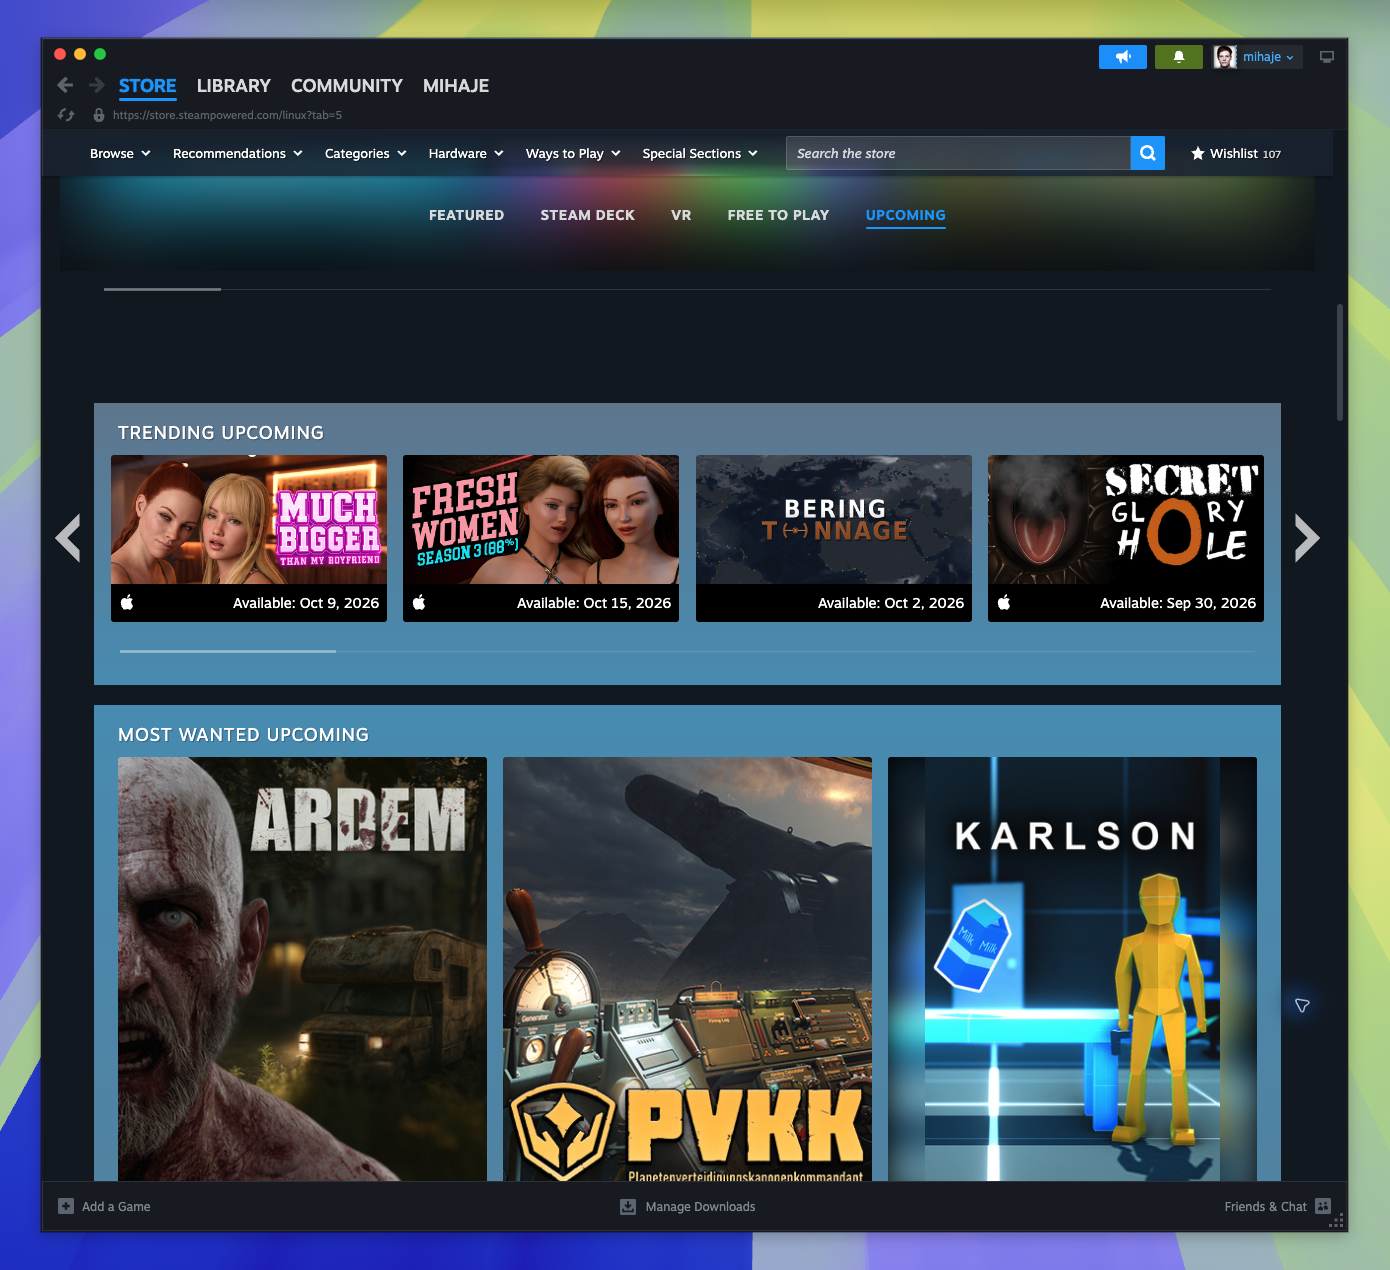The height and width of the screenshot is (1270, 1390).
Task: Expand the Recommendations menu
Action: pos(238,153)
